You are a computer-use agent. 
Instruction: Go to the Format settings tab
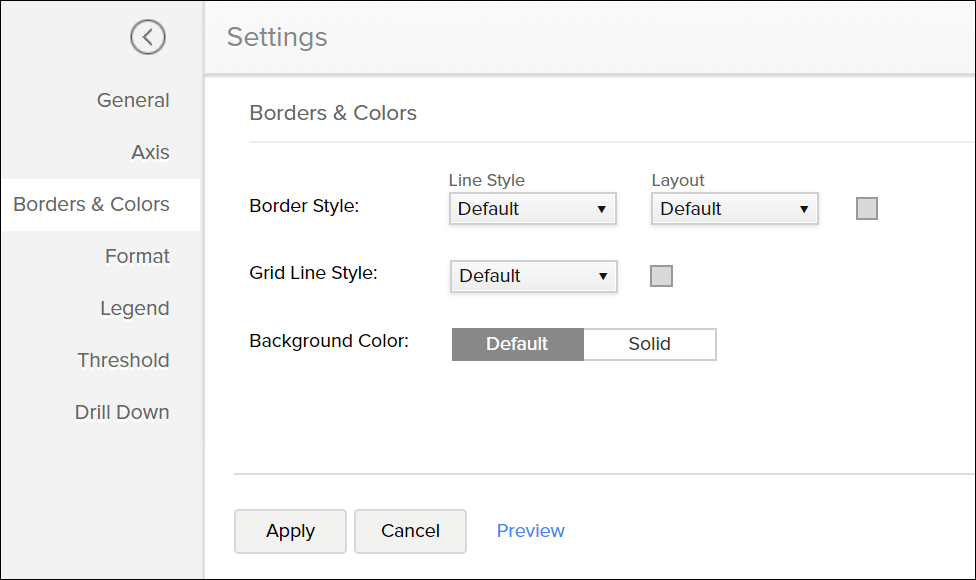coord(137,256)
